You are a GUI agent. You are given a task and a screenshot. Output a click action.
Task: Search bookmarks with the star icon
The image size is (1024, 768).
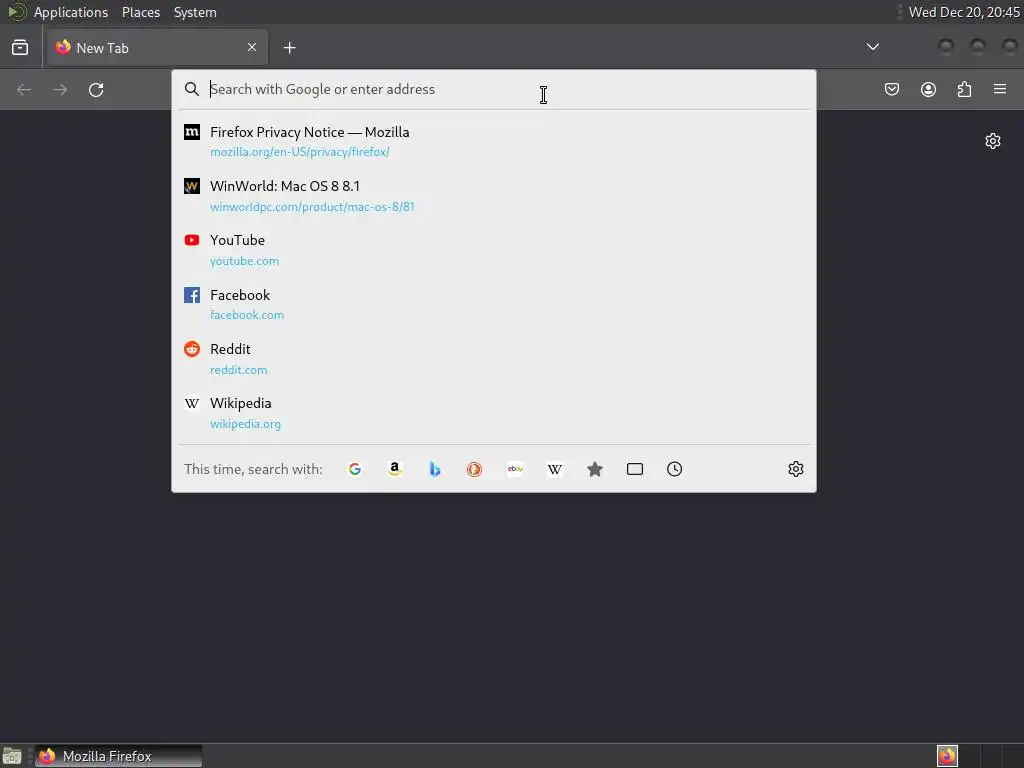[x=594, y=469]
